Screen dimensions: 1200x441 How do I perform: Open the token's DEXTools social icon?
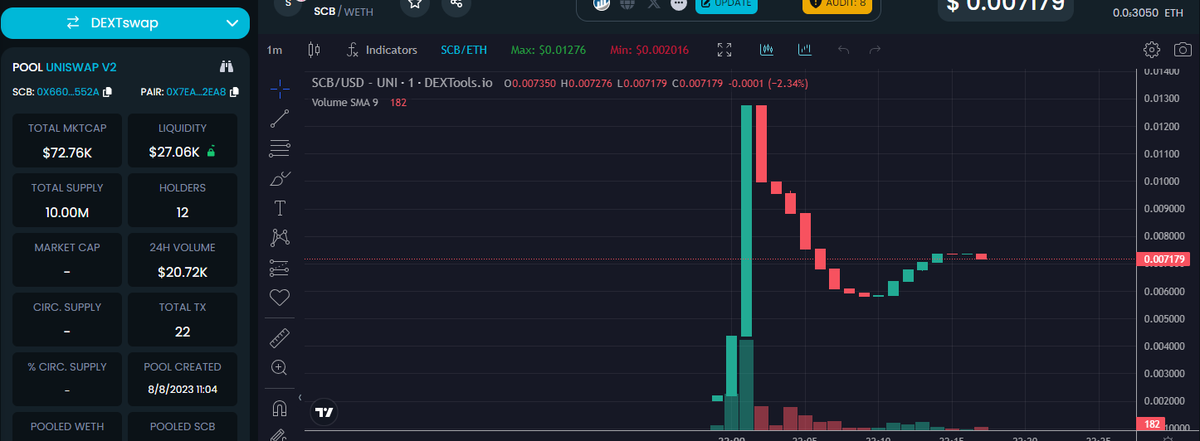602,4
